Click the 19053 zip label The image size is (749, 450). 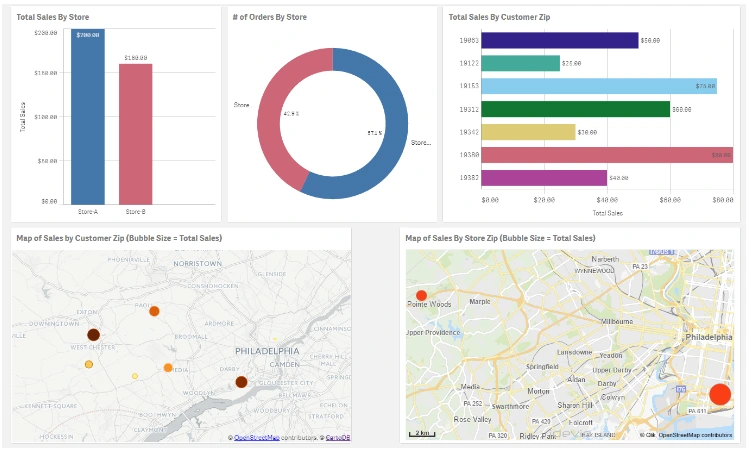tap(469, 41)
